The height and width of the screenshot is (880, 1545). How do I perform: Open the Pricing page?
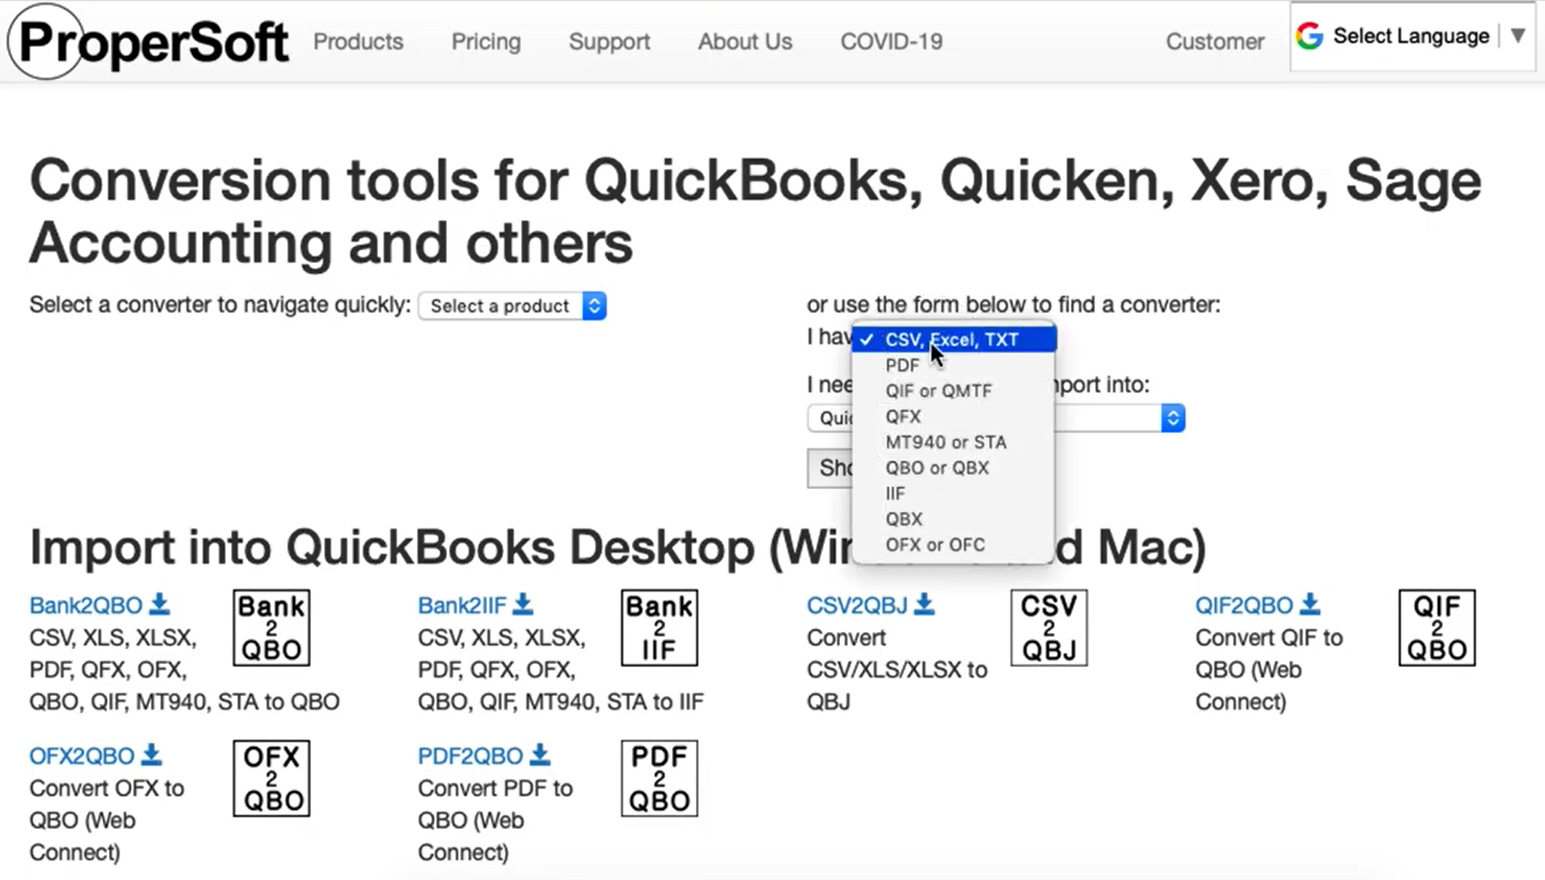(x=486, y=42)
